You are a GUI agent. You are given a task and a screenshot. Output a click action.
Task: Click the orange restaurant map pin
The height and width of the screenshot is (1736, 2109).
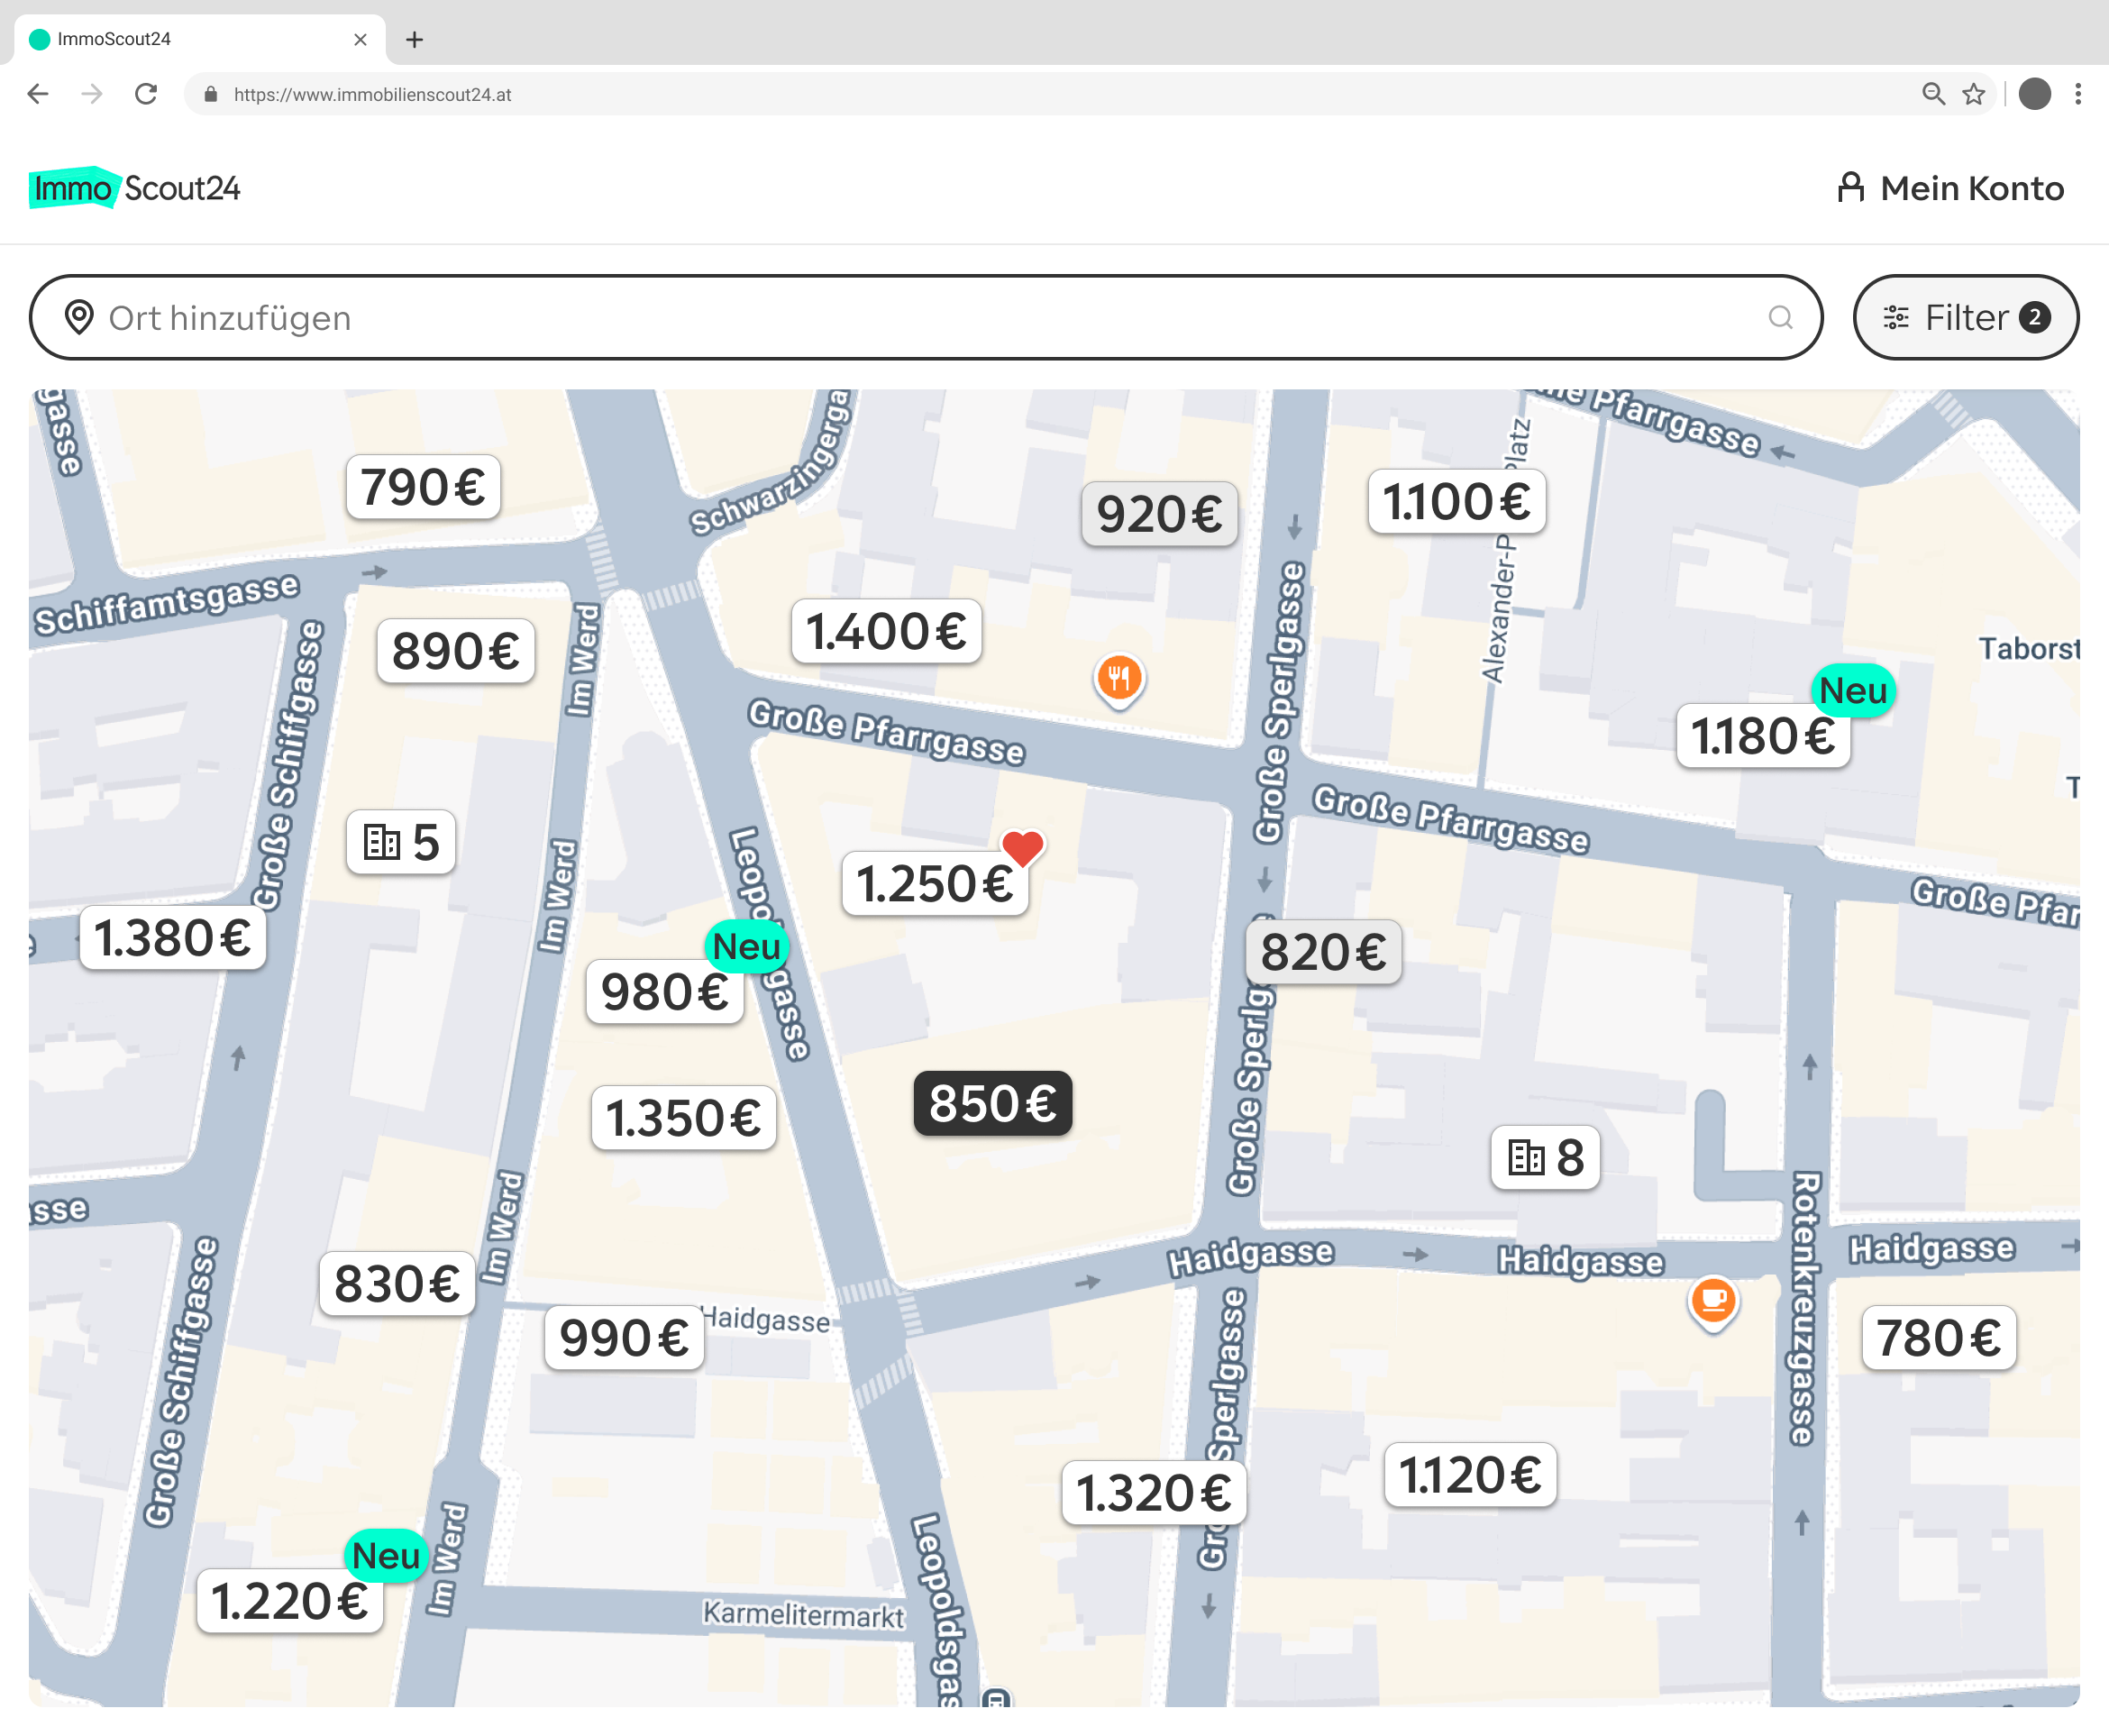pos(1119,679)
